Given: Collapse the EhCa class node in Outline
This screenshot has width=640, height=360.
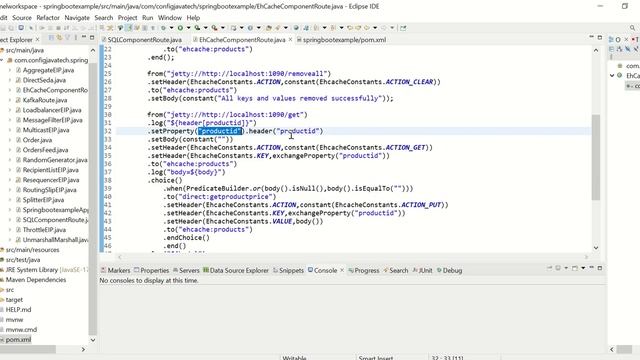Looking at the screenshot, I should [x=612, y=76].
